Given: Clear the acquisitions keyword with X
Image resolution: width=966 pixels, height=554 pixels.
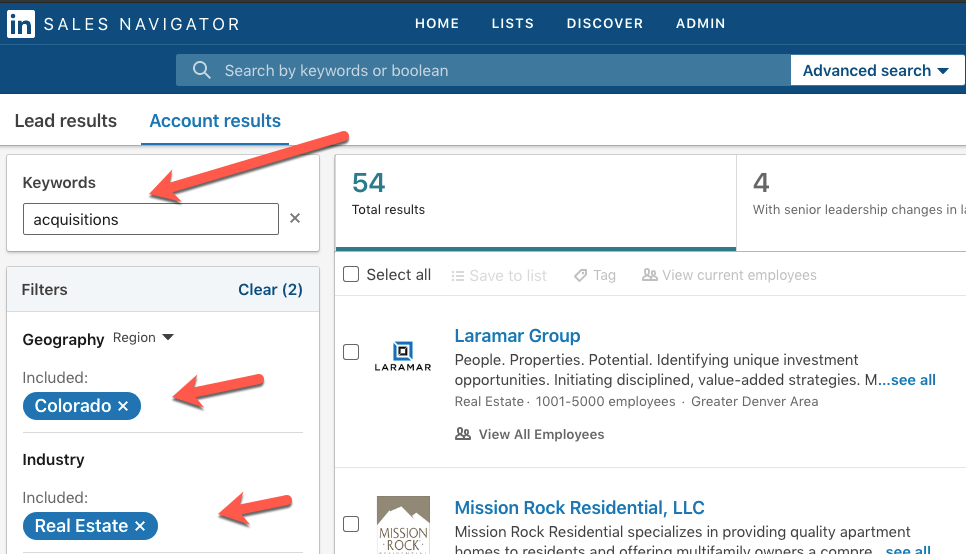Looking at the screenshot, I should tap(295, 218).
